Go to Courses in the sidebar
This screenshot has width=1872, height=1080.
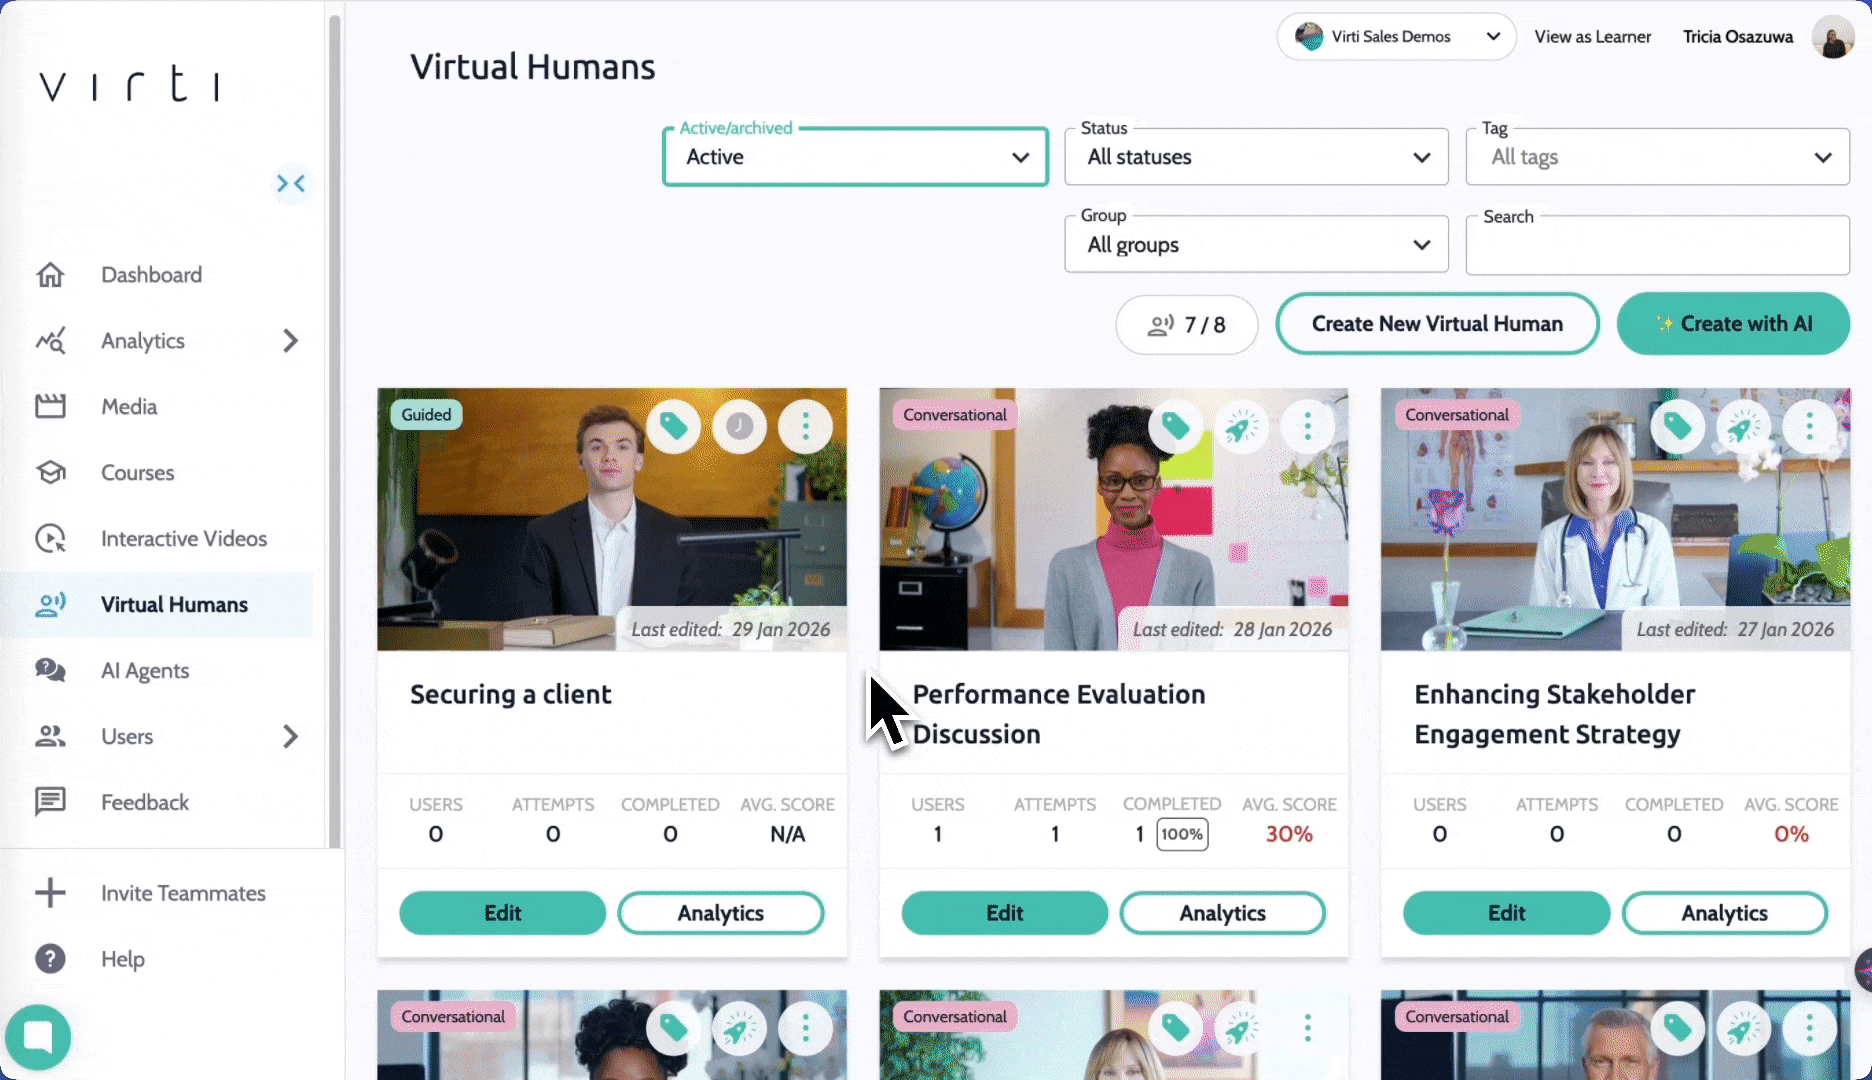137,473
